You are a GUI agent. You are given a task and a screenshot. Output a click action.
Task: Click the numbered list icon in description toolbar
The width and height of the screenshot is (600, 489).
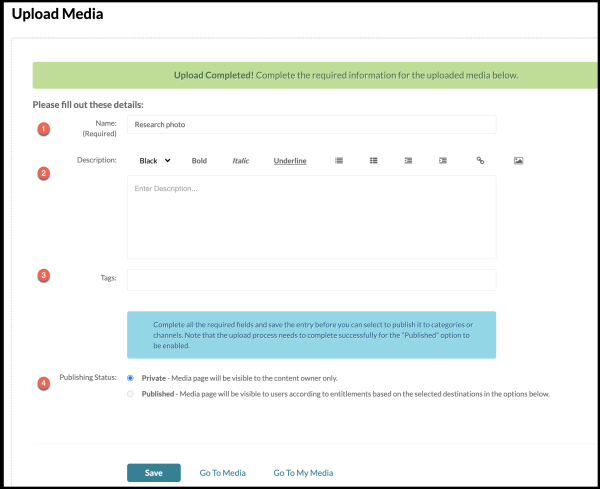click(x=339, y=161)
